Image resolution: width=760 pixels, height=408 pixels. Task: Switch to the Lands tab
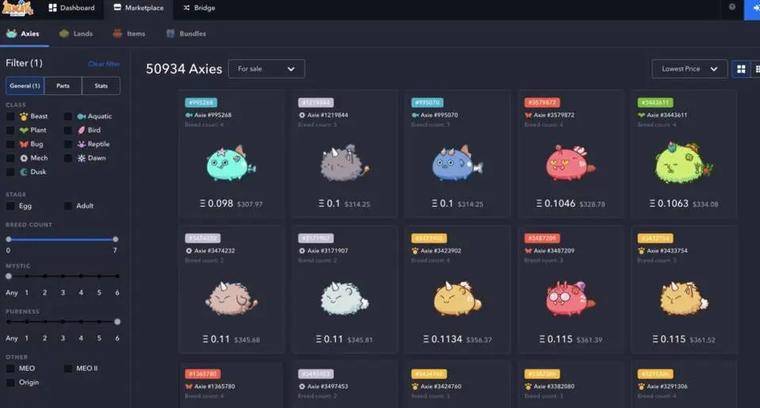tap(76, 33)
